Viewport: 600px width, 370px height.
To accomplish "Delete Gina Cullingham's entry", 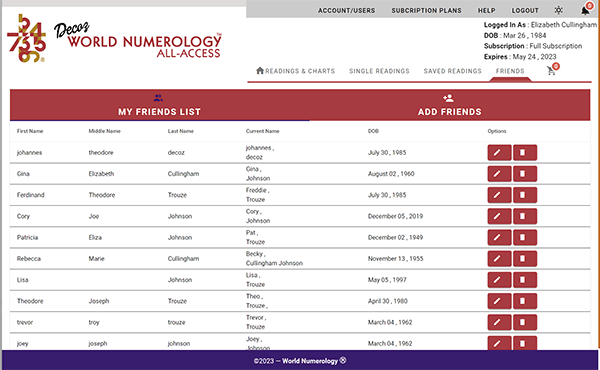I will click(525, 174).
